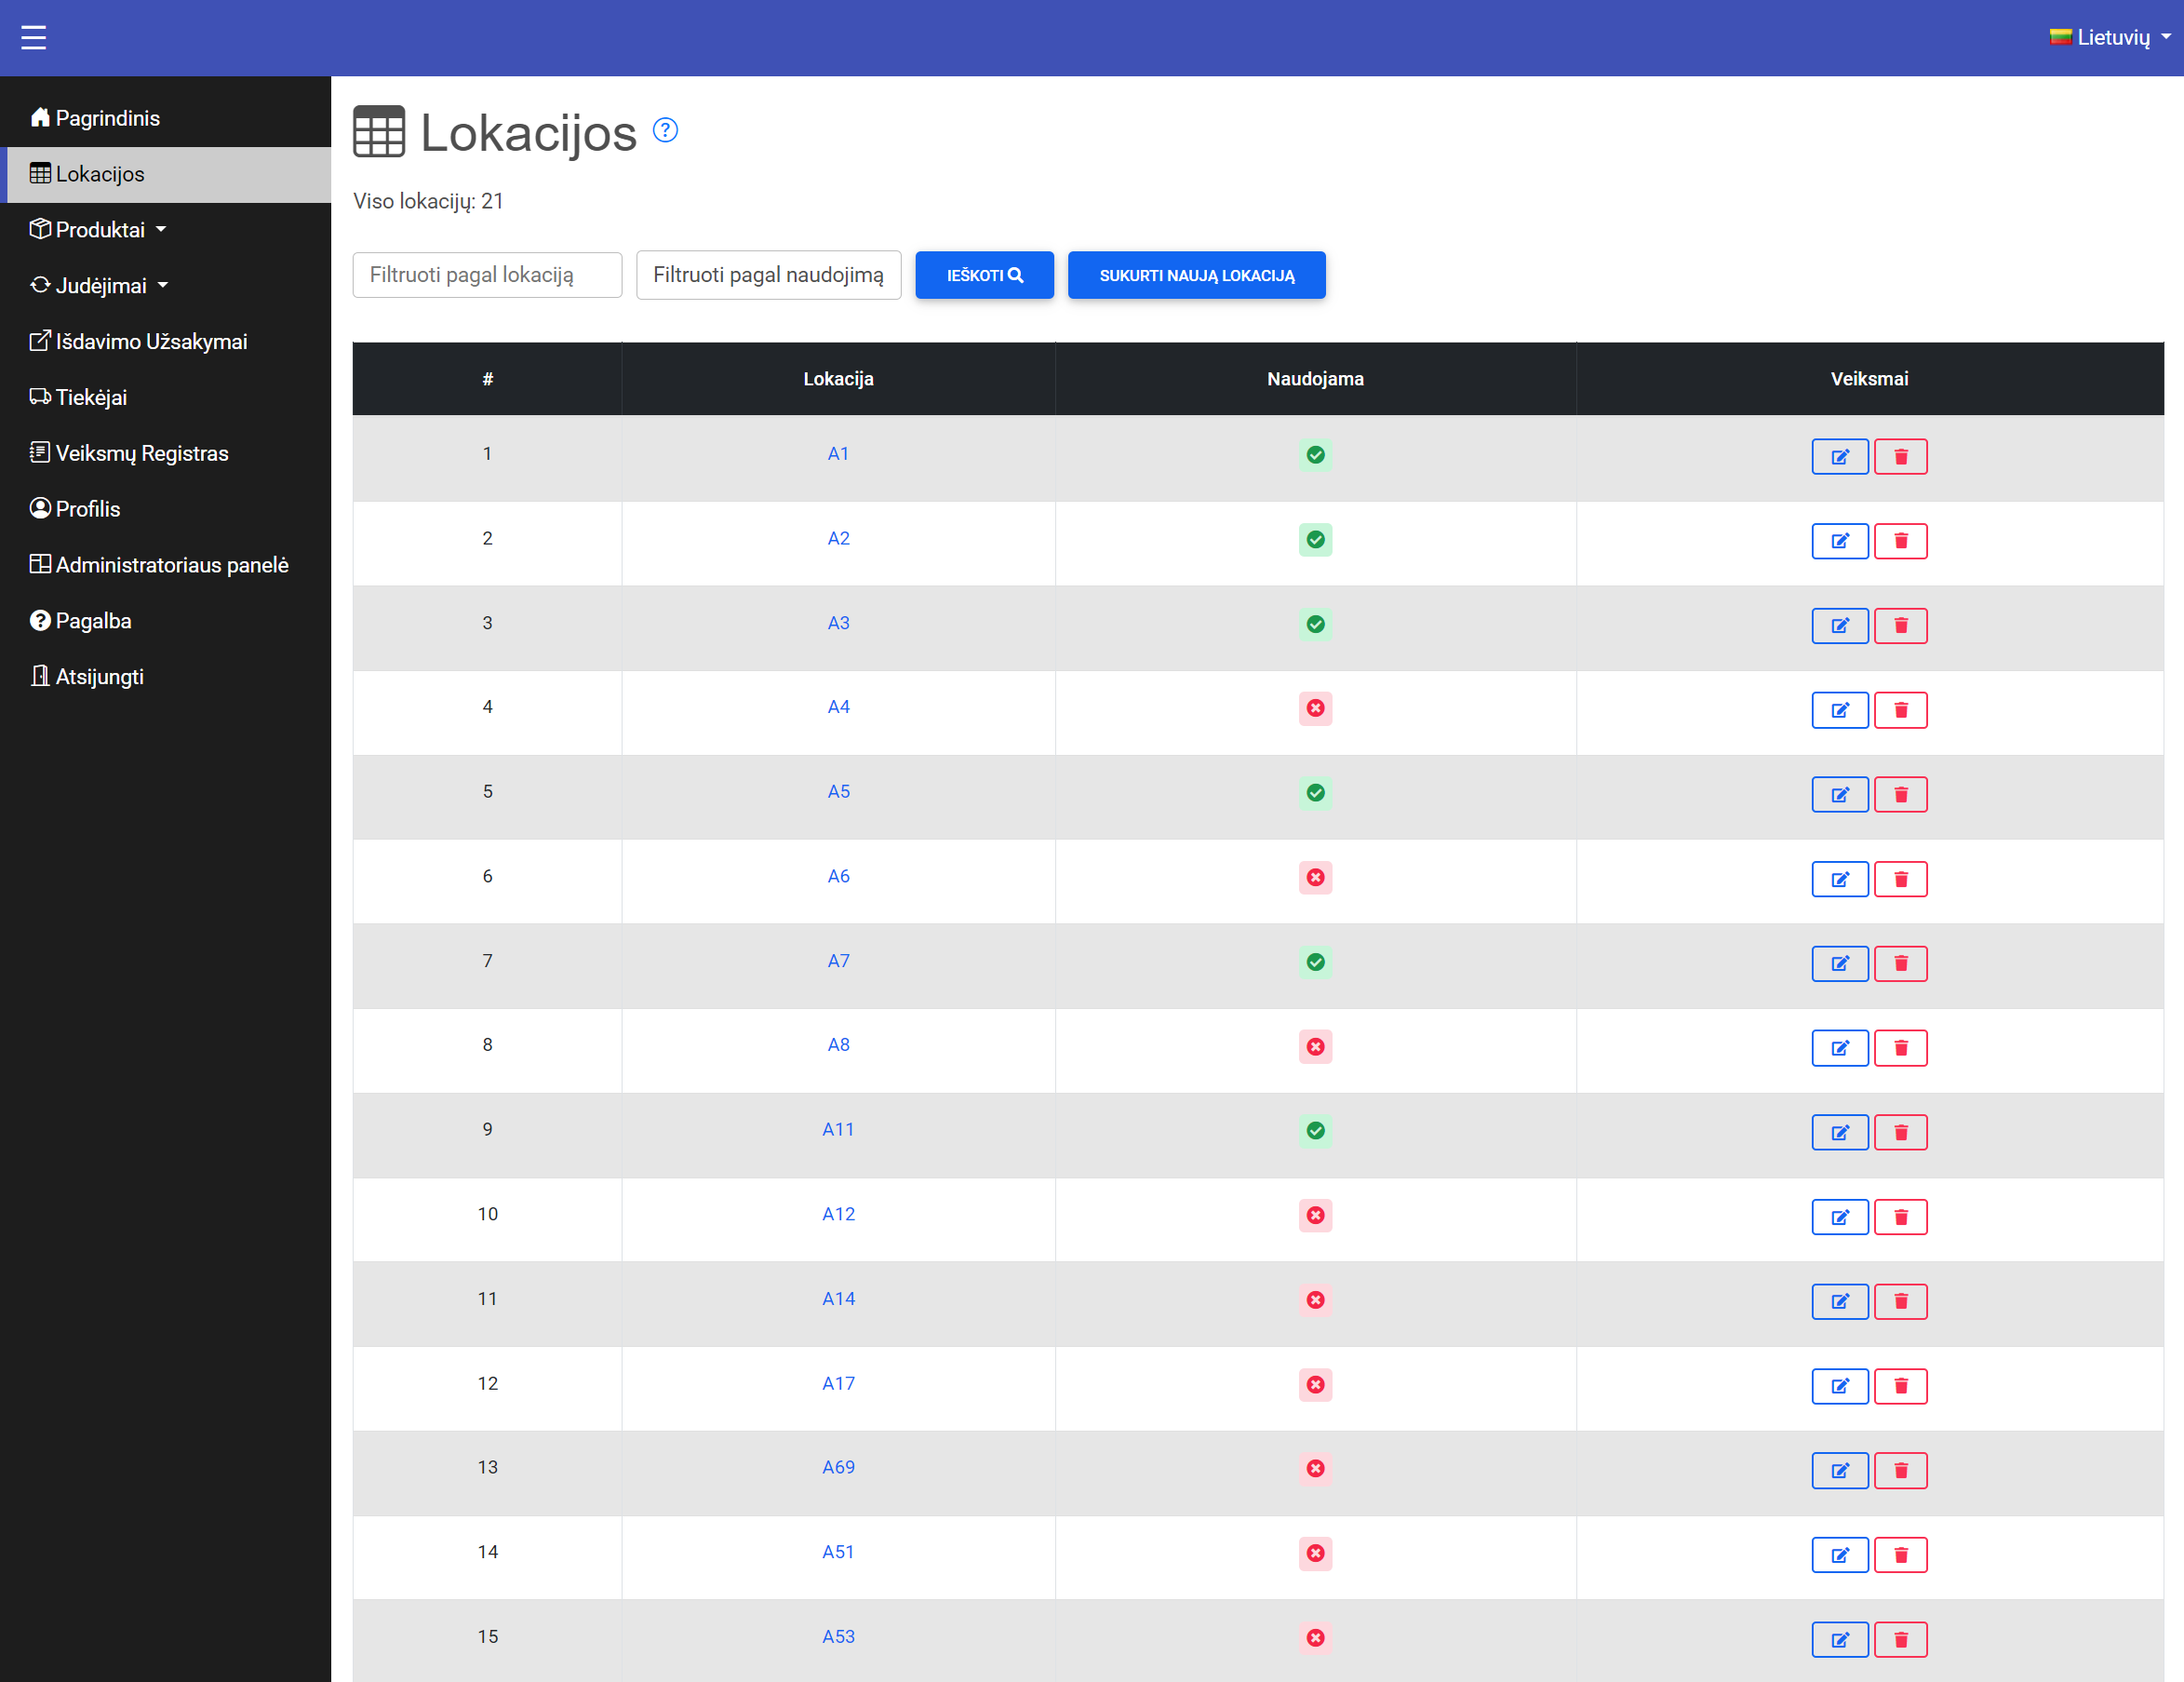The height and width of the screenshot is (1682, 2184).
Task: Click the red unused status icon for A12
Action: (1315, 1215)
